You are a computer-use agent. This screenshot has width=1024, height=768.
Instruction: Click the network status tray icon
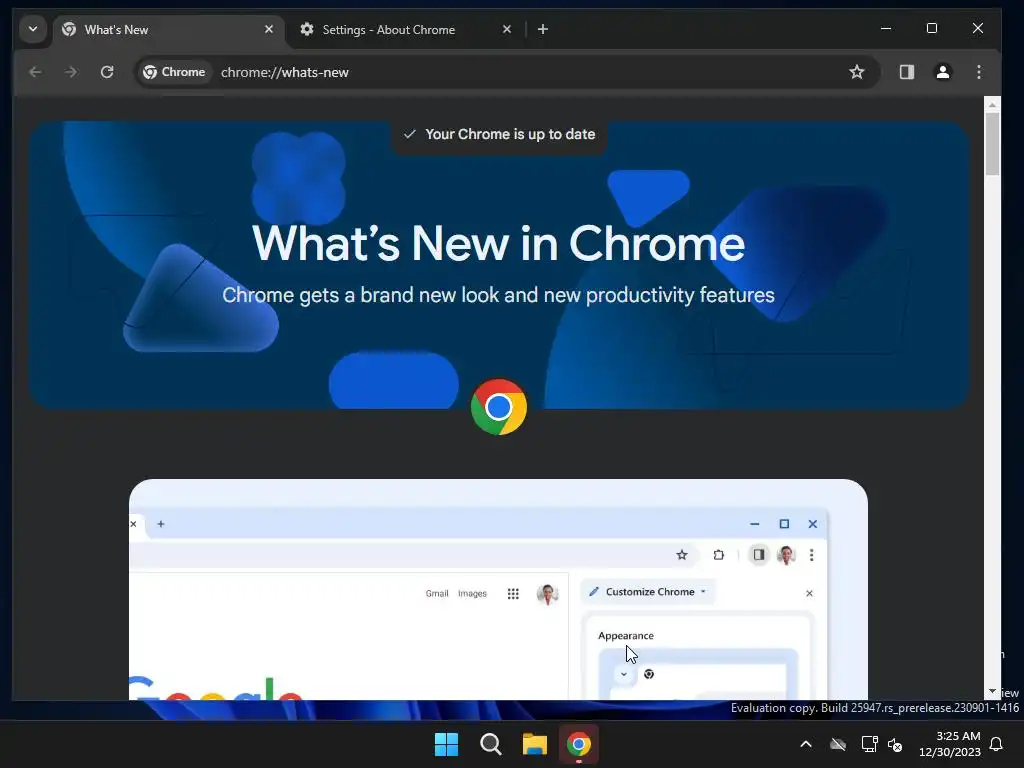click(x=869, y=744)
